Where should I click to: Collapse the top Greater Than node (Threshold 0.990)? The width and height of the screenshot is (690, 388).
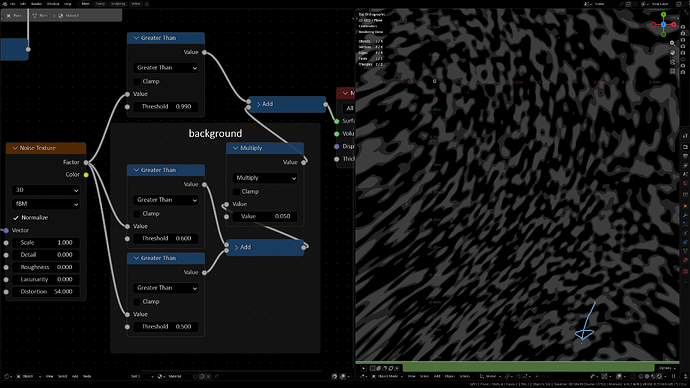136,38
